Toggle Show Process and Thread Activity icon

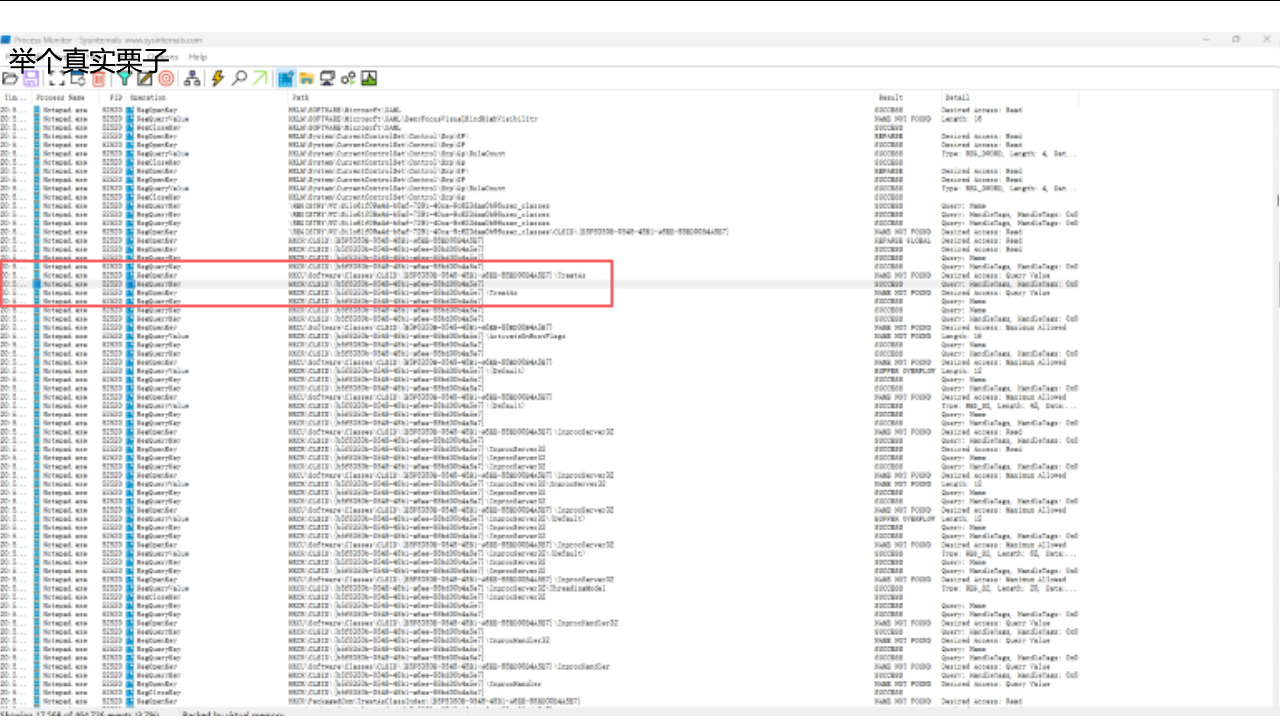pos(348,78)
